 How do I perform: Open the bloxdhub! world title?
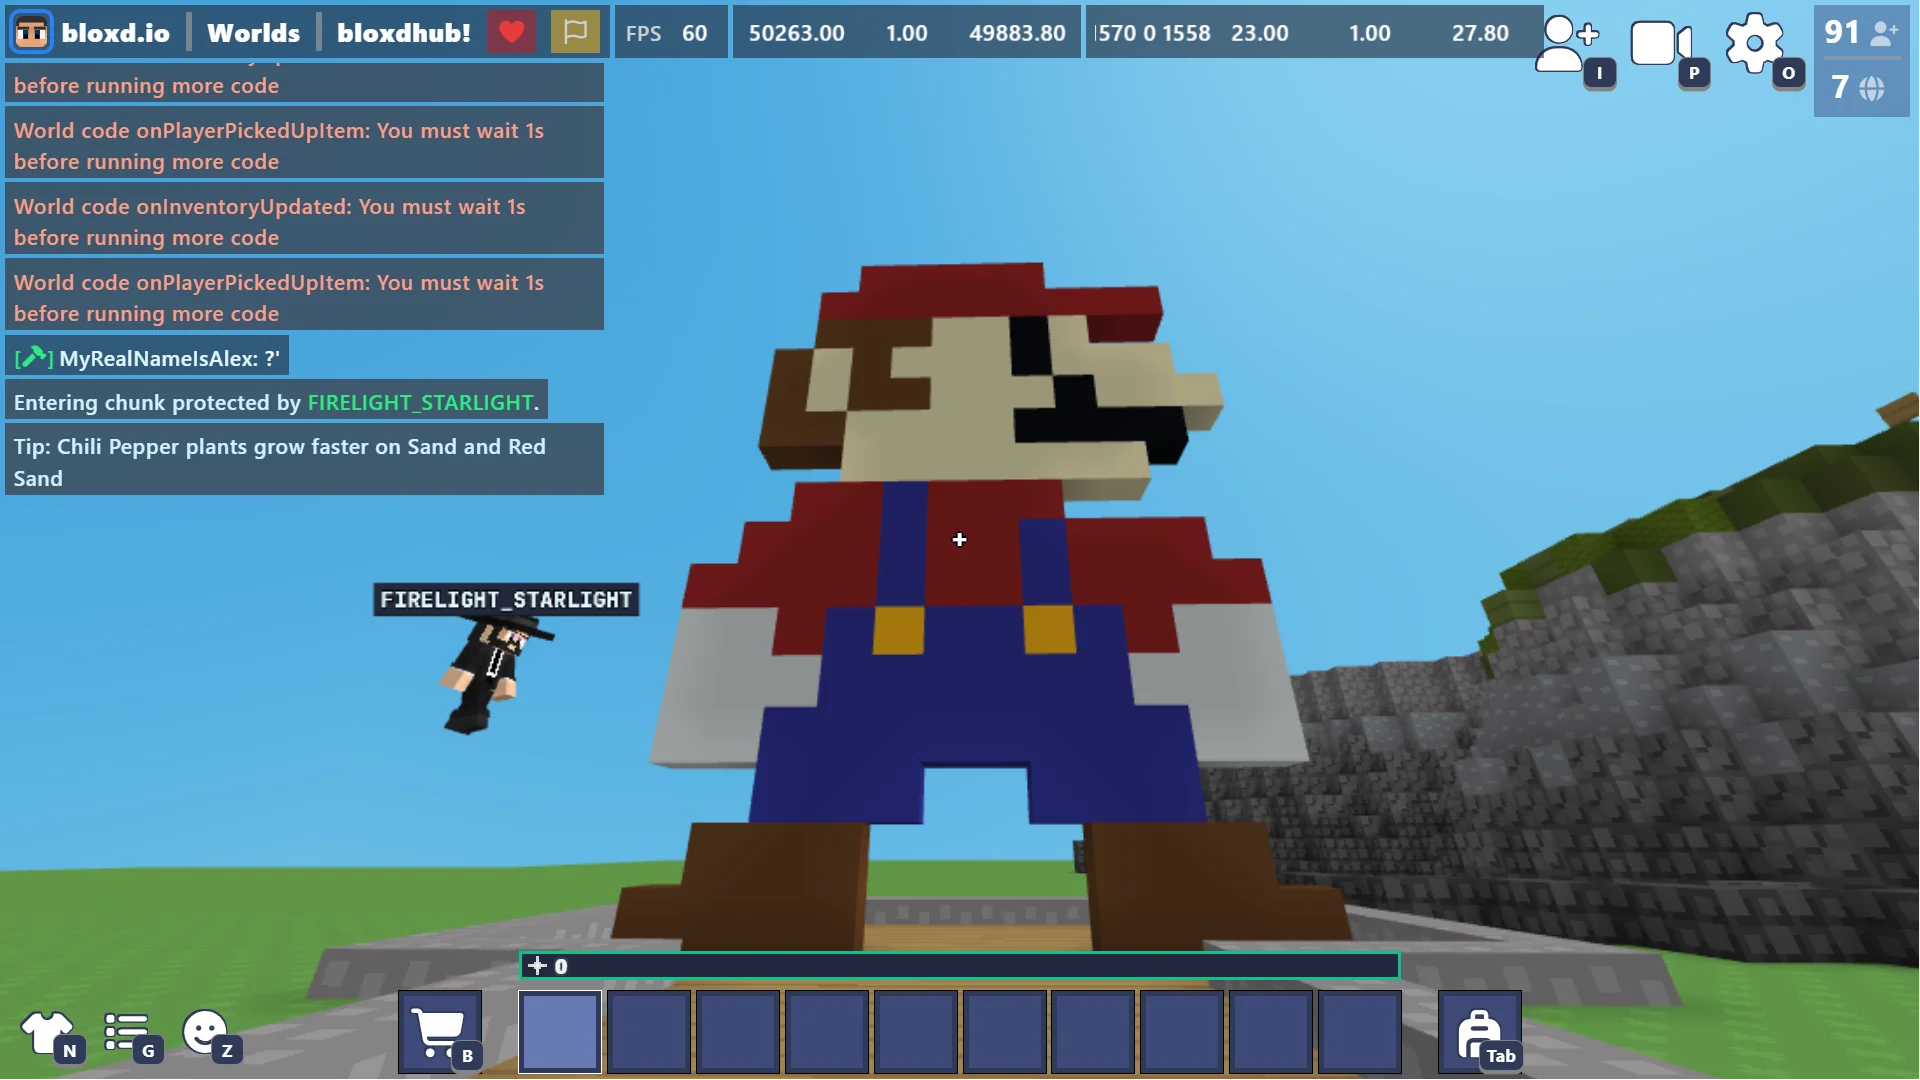point(403,33)
